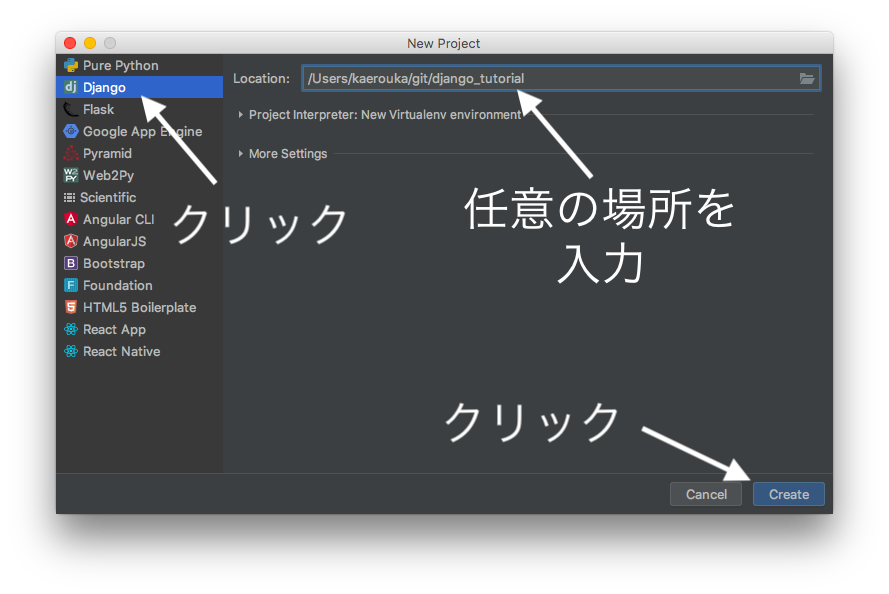
Task: Click the Location input field
Action: (500, 77)
